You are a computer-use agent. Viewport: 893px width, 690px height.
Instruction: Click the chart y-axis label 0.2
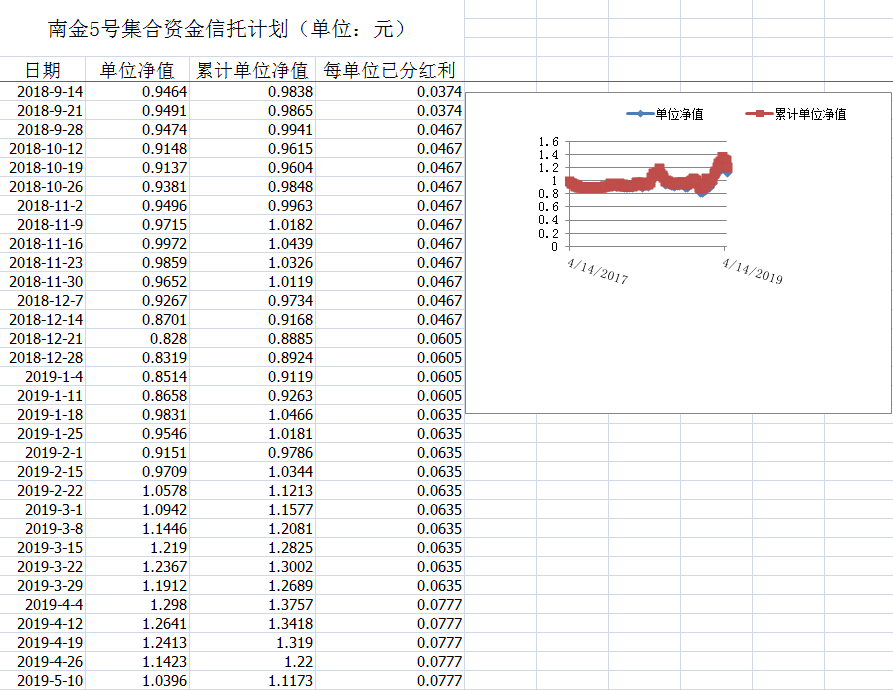point(548,233)
